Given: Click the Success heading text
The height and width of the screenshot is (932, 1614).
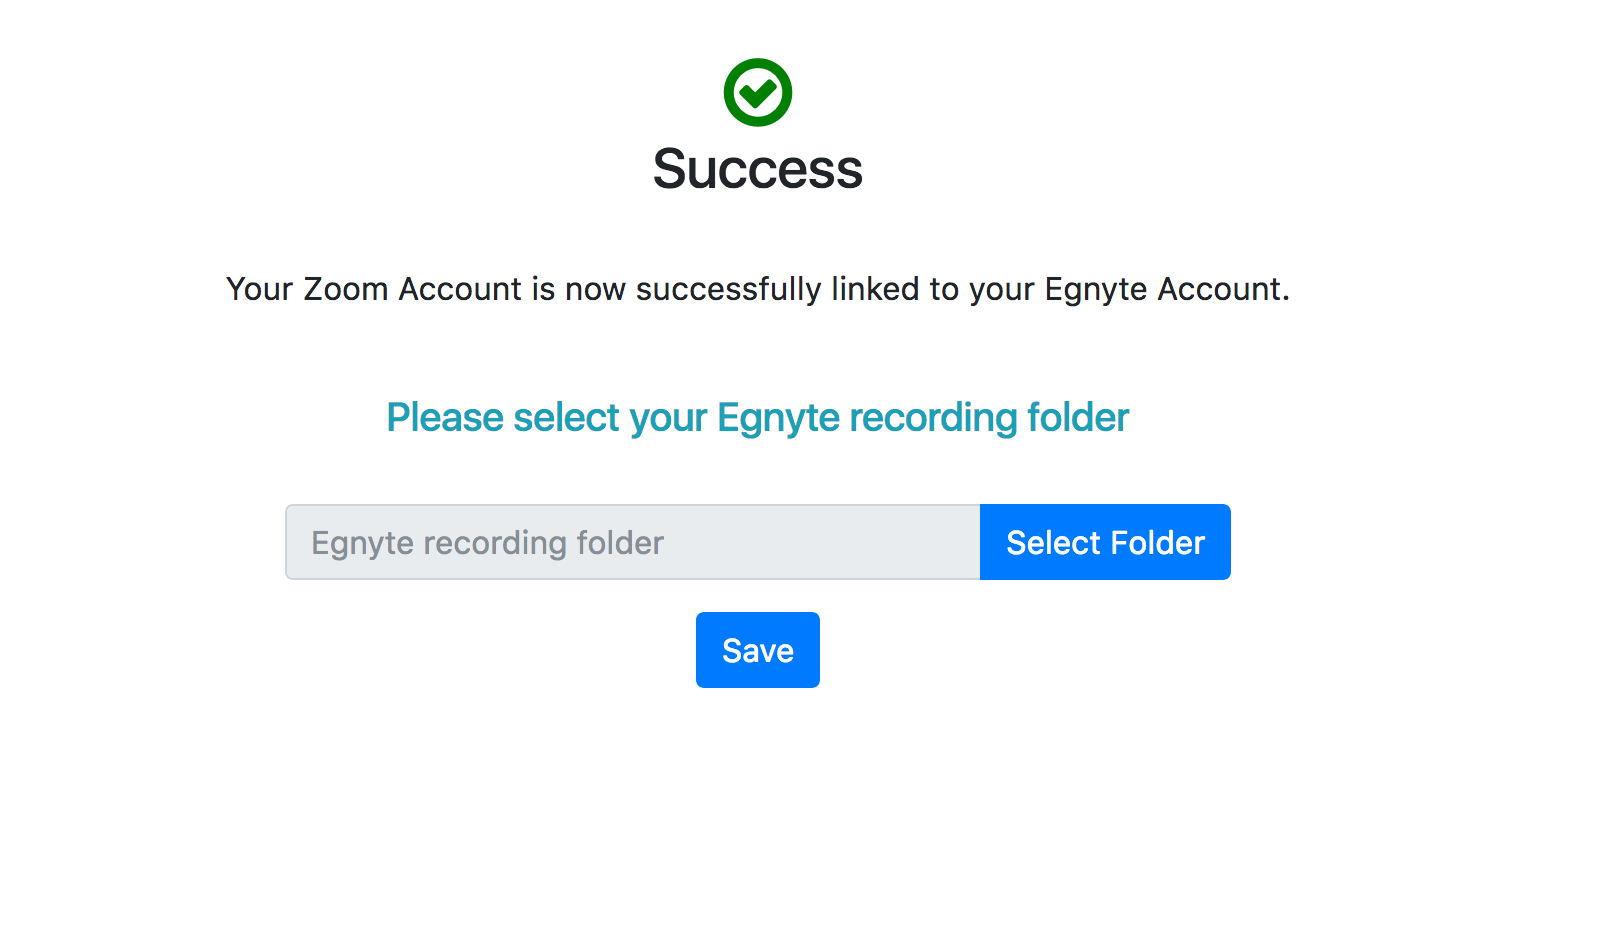Looking at the screenshot, I should pyautogui.click(x=757, y=169).
